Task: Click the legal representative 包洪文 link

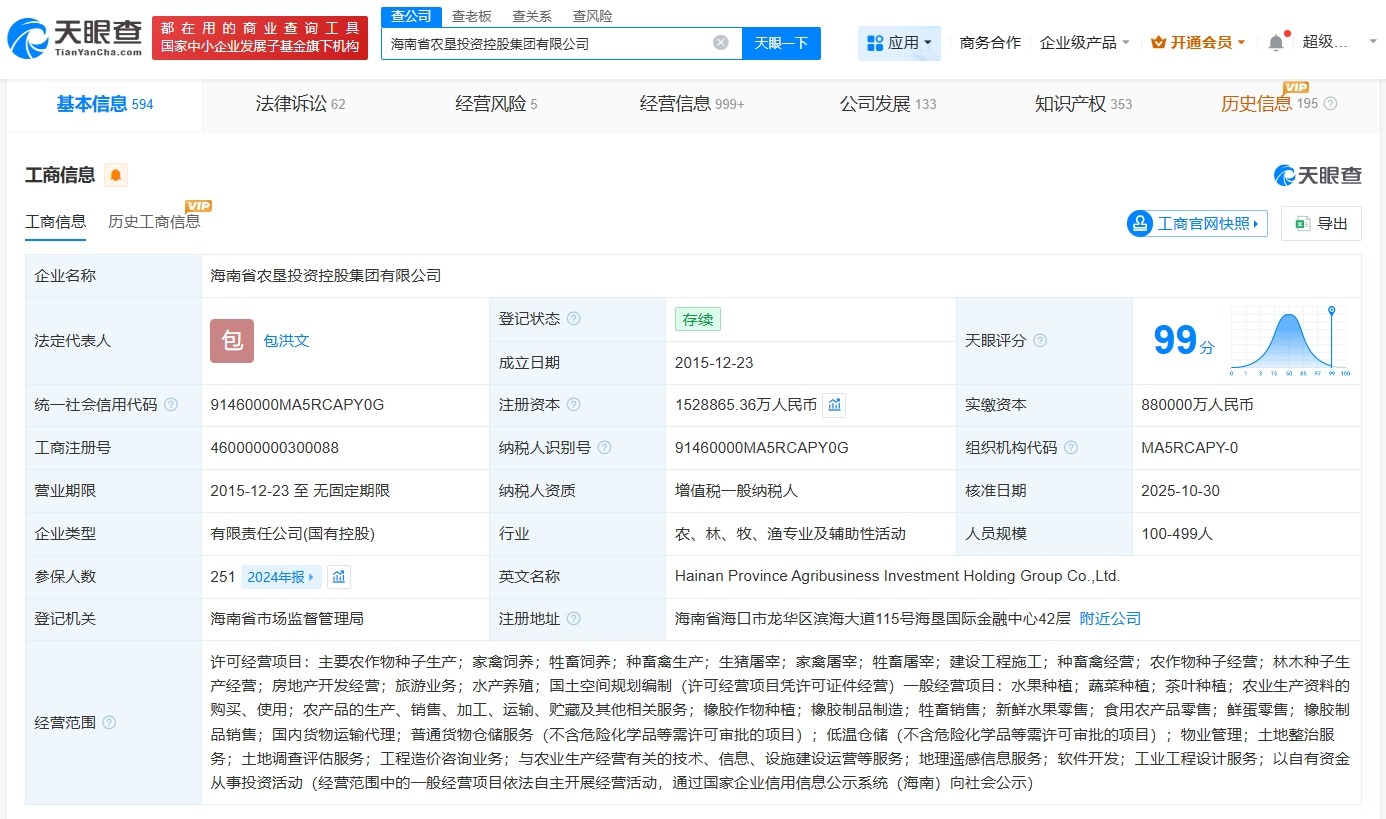Action: 286,340
